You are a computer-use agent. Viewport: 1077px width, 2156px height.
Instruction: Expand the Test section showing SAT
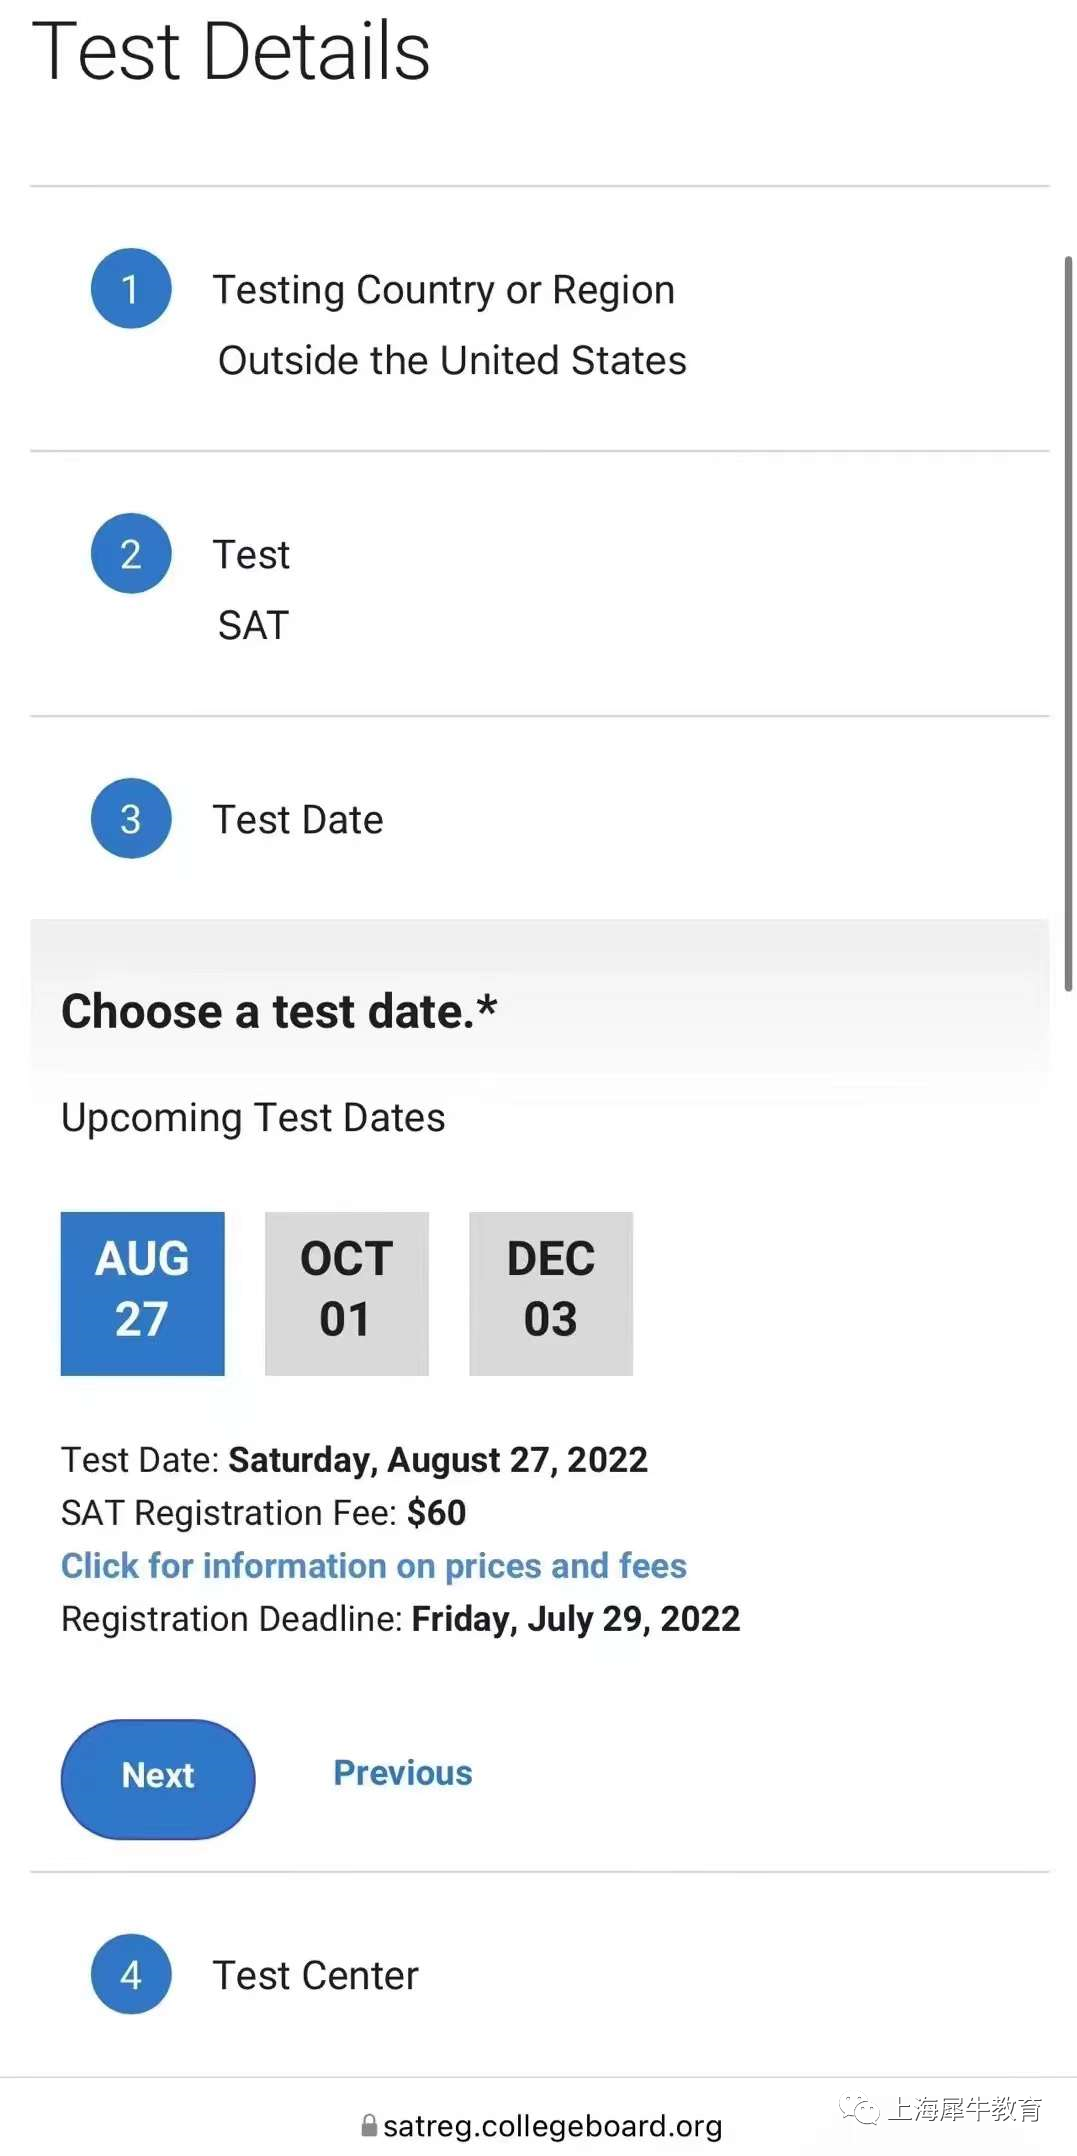(x=540, y=584)
